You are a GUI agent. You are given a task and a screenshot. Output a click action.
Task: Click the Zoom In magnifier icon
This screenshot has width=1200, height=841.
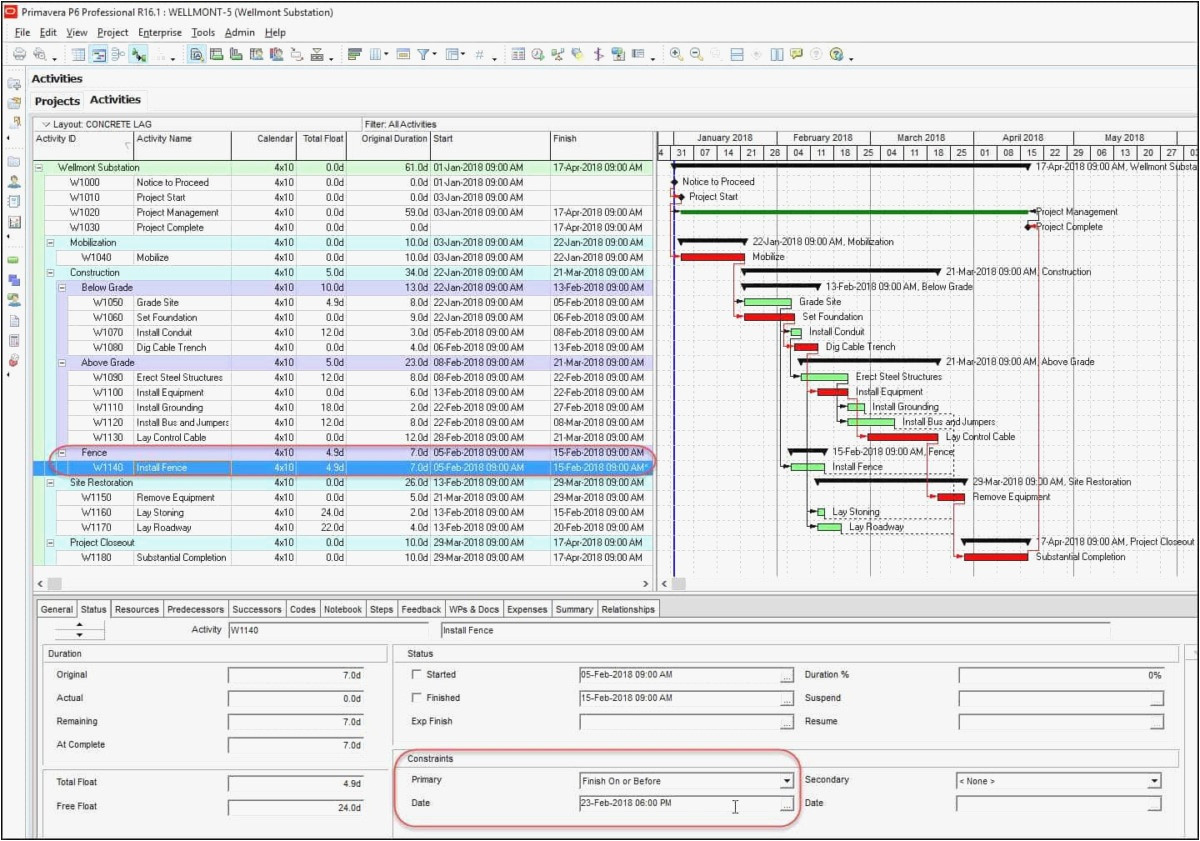(675, 57)
